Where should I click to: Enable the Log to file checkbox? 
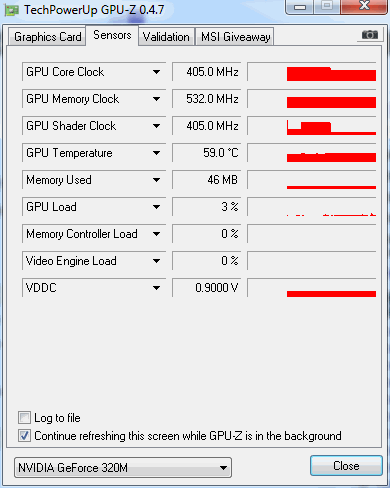pyautogui.click(x=24, y=418)
